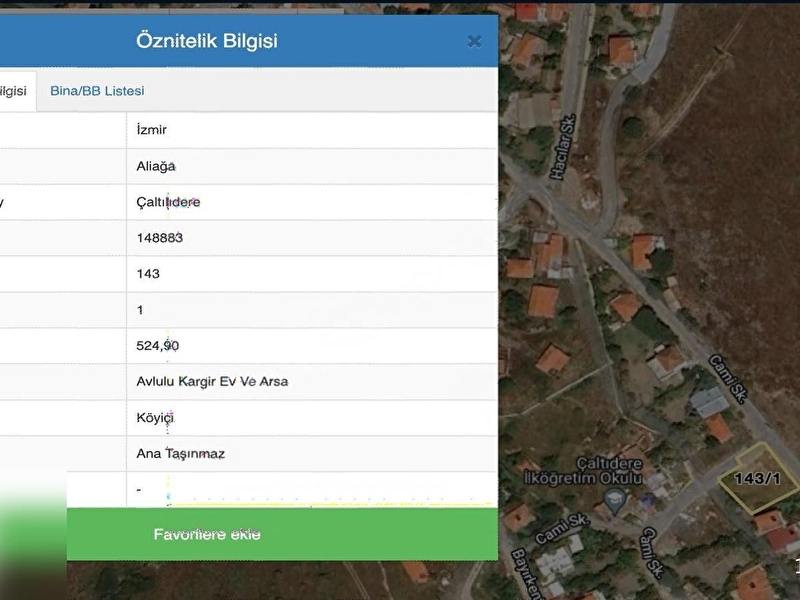
Task: Click the block number 143 cell
Action: [148, 274]
